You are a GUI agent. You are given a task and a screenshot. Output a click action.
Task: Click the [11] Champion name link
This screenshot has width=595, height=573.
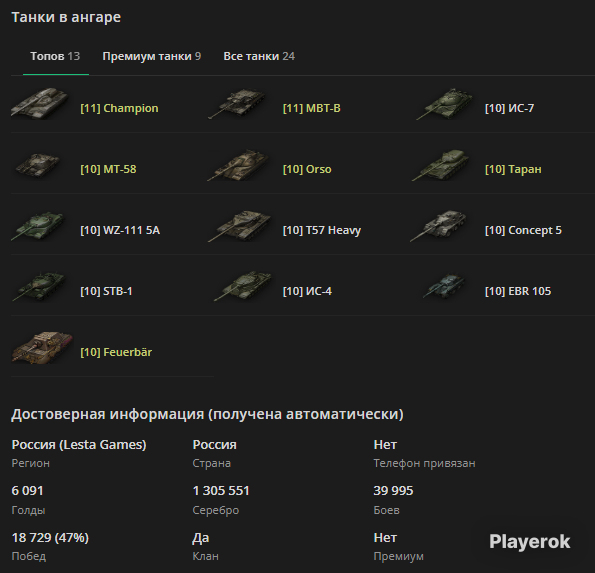119,109
